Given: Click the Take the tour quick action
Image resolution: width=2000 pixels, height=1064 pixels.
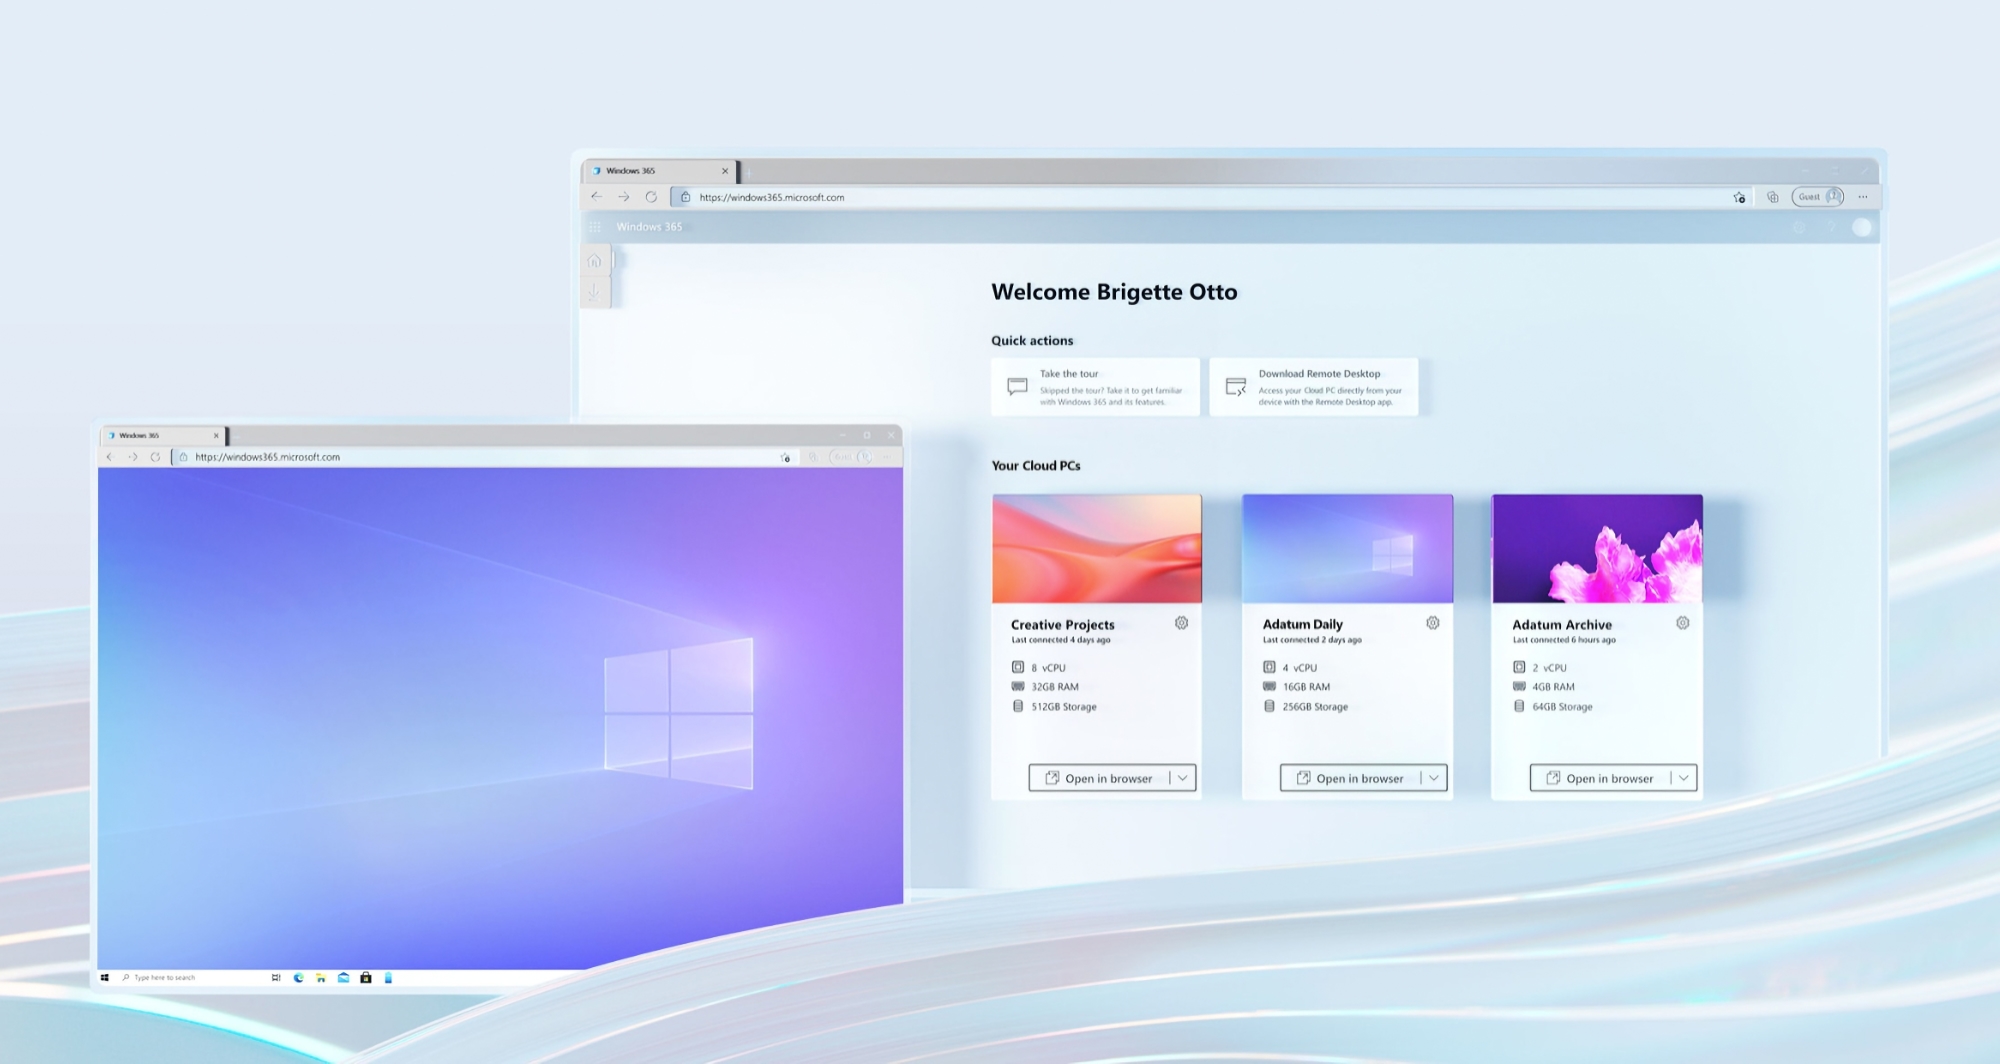Looking at the screenshot, I should (1095, 387).
